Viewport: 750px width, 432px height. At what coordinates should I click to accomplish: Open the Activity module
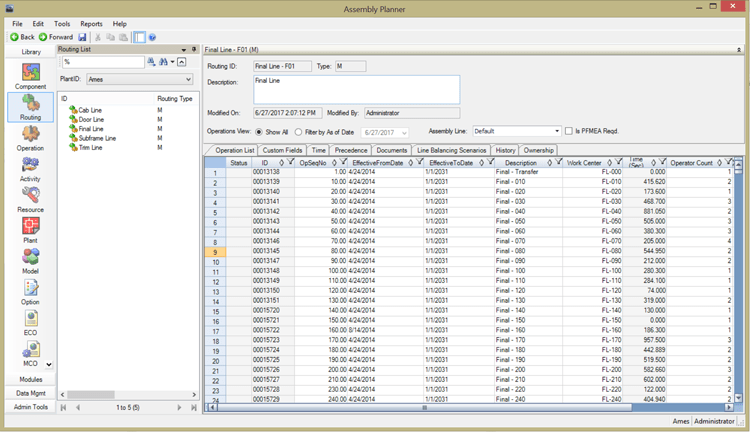coord(30,168)
